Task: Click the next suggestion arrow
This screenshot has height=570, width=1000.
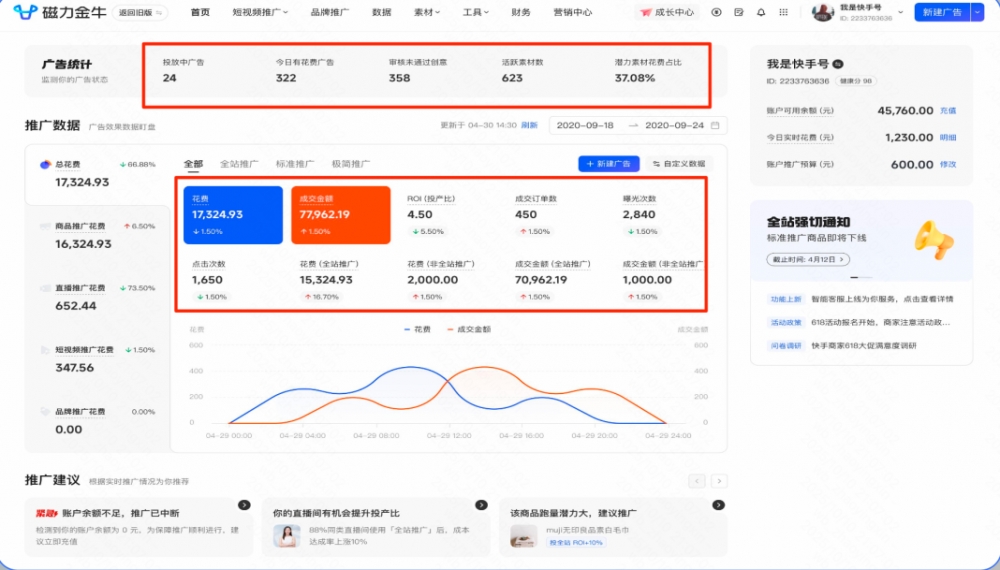Action: [x=719, y=481]
